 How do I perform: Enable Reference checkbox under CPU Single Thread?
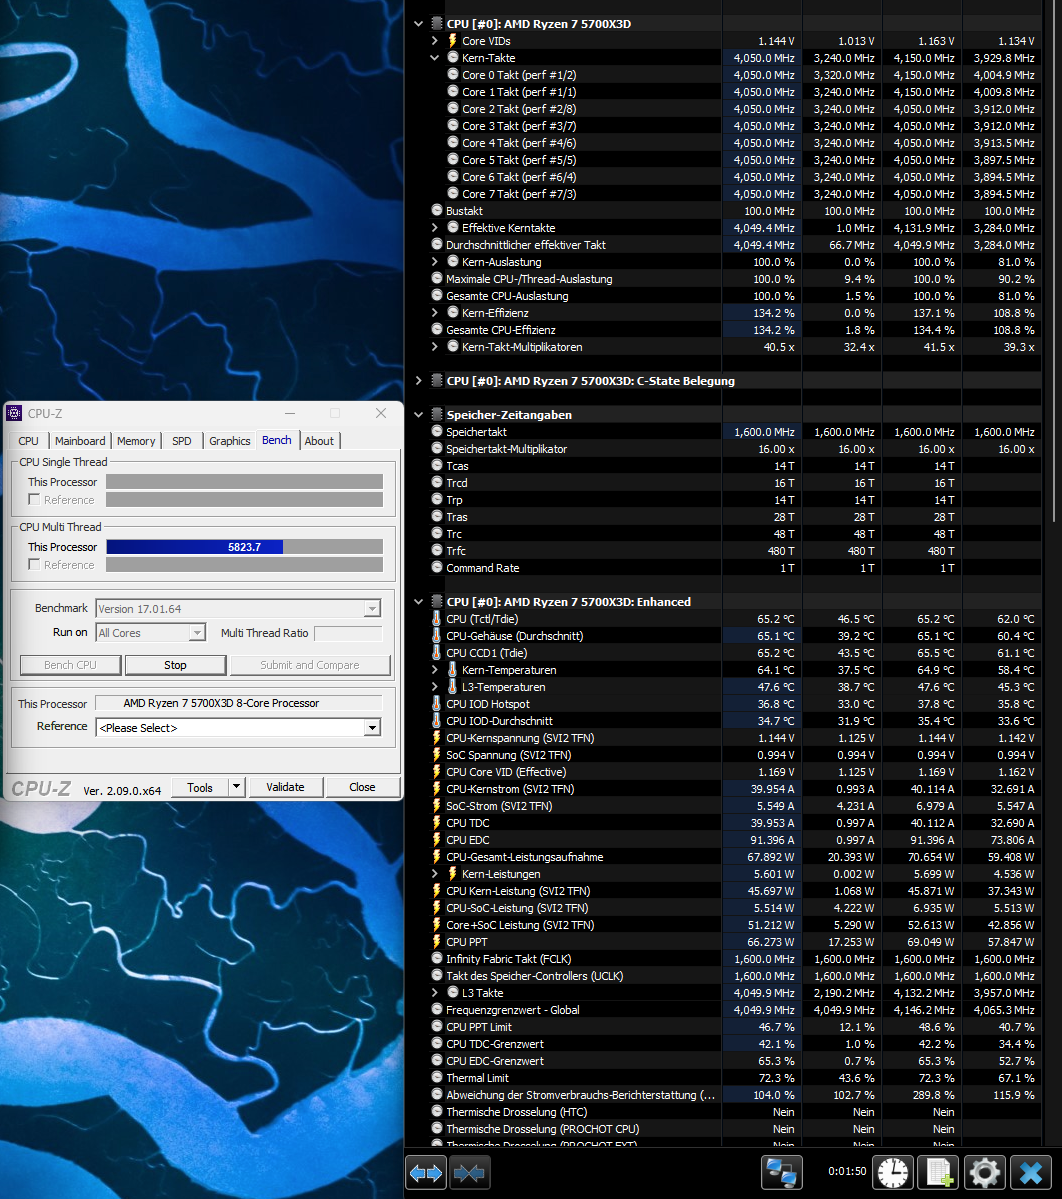[x=34, y=499]
